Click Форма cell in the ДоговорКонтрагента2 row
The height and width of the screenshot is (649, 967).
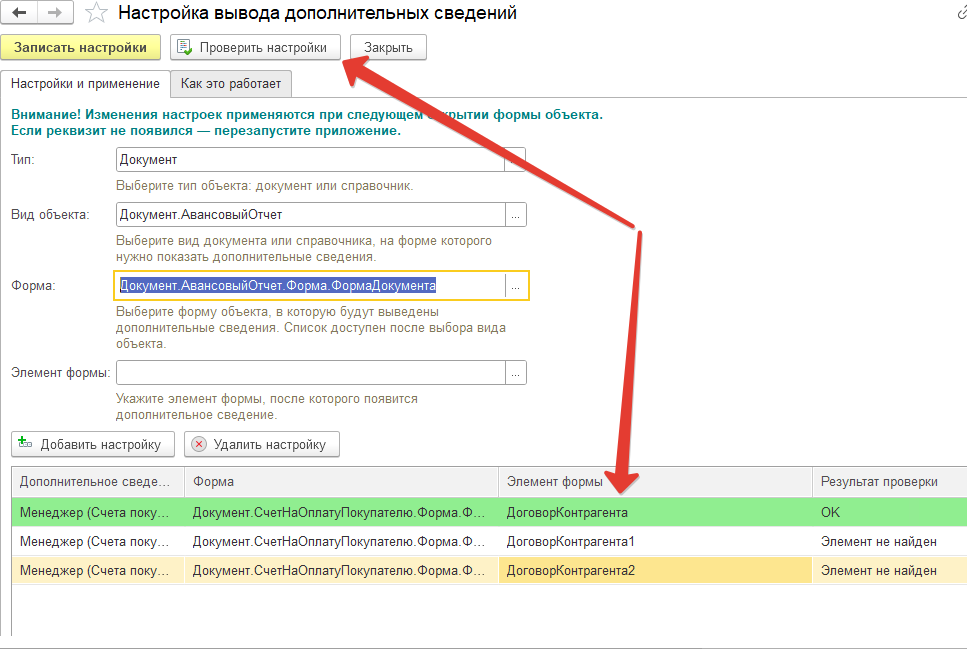(x=341, y=570)
